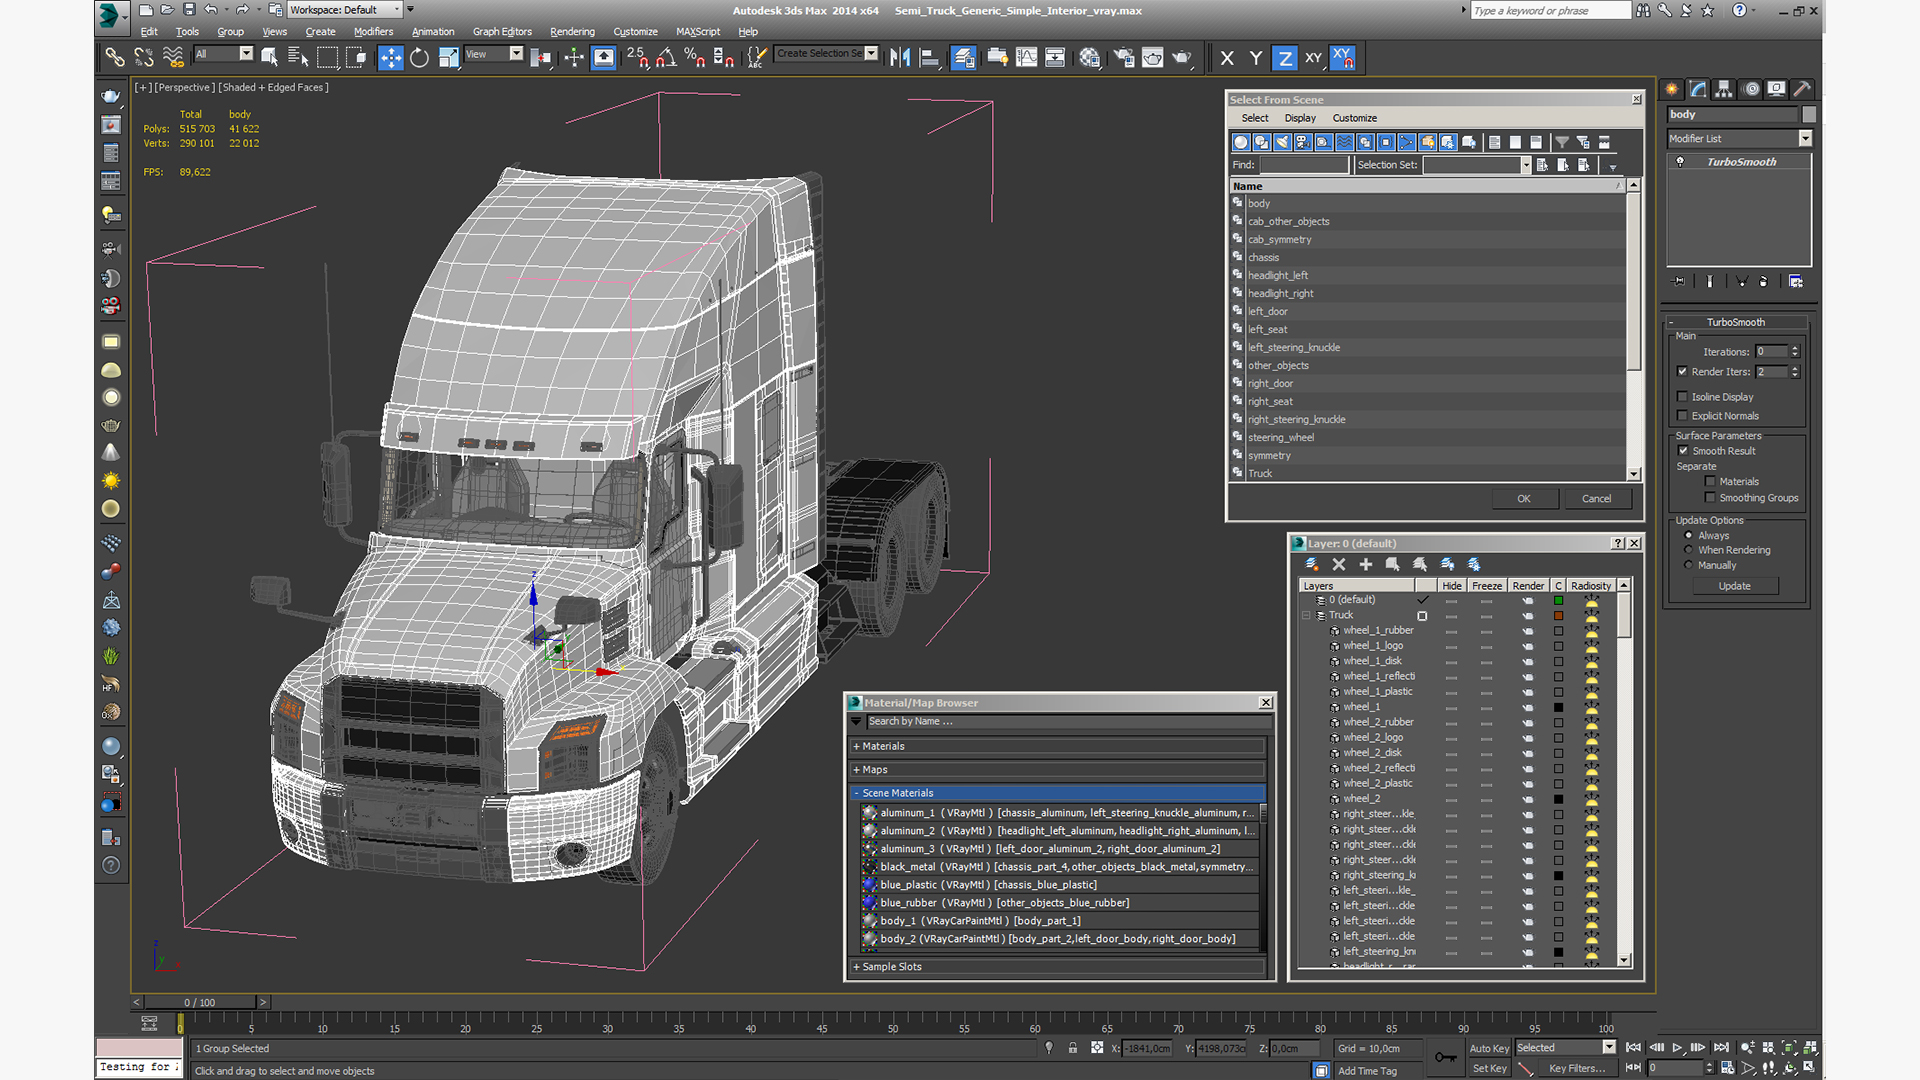Open Create Selection Set dropdown

click(x=827, y=54)
